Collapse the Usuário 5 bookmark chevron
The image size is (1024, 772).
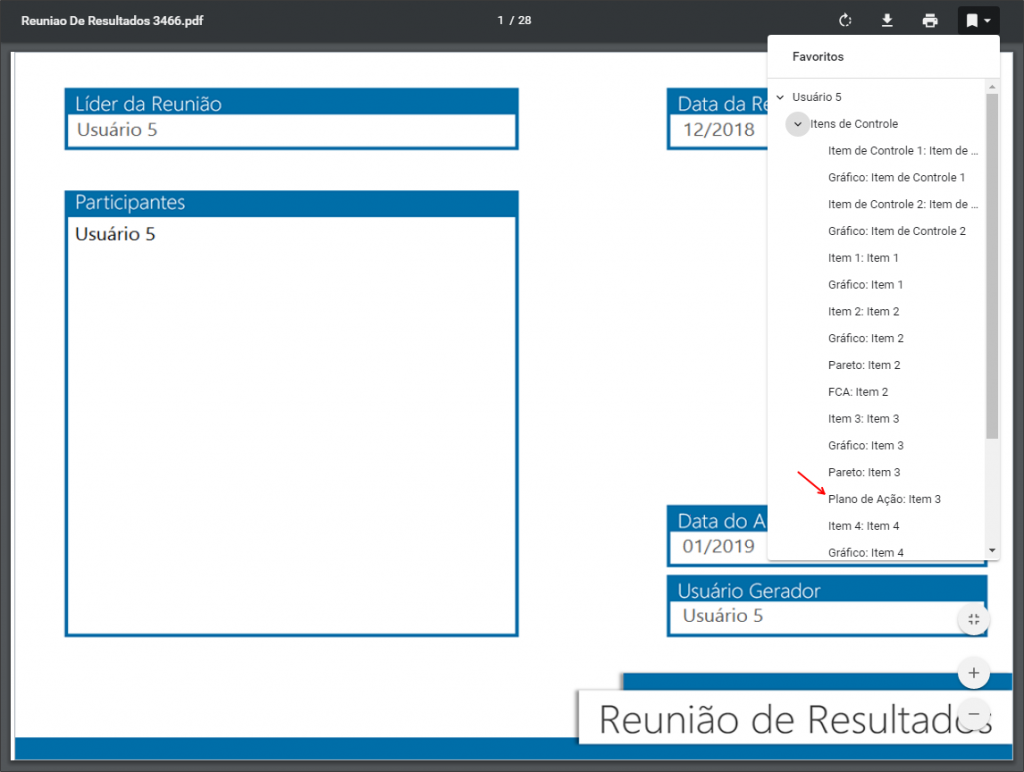pyautogui.click(x=780, y=97)
